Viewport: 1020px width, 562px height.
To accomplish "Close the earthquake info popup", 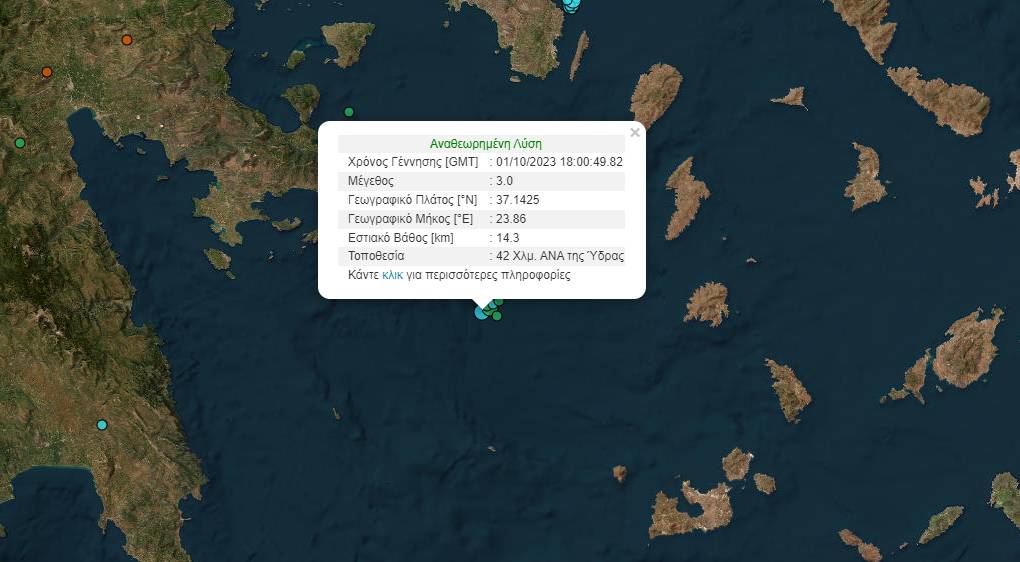I will point(634,132).
